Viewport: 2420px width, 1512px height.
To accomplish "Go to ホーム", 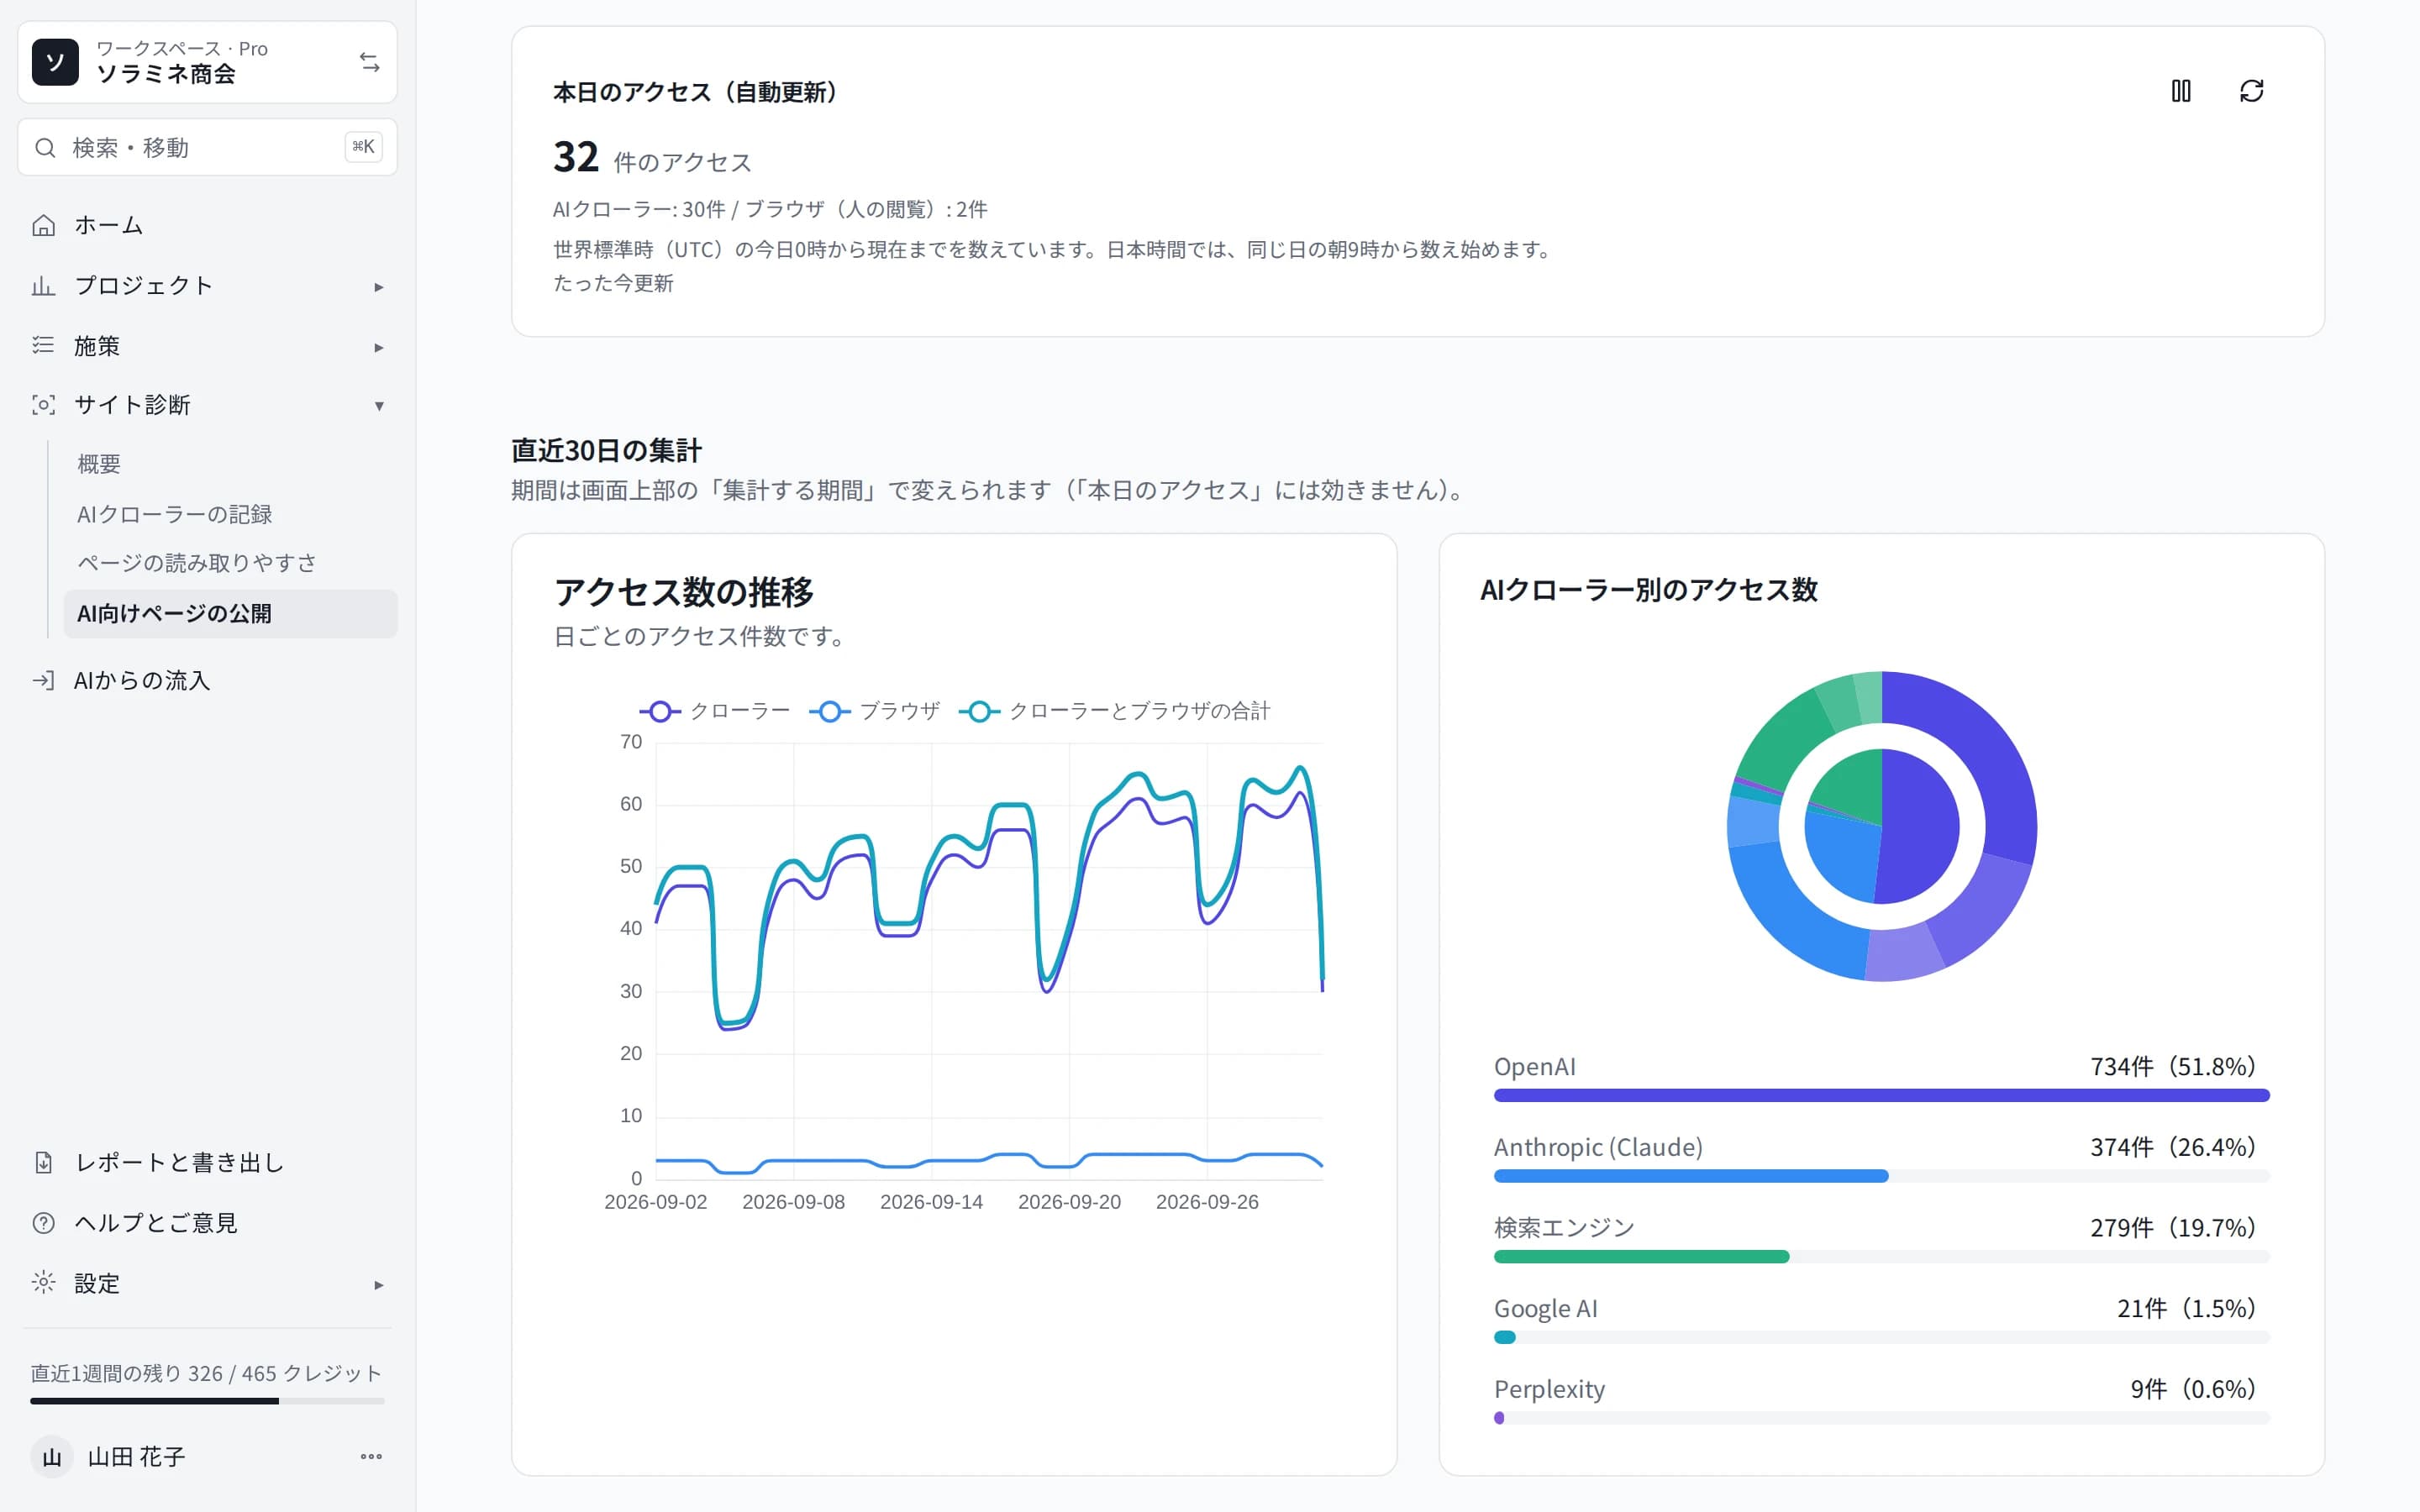I will tap(207, 225).
